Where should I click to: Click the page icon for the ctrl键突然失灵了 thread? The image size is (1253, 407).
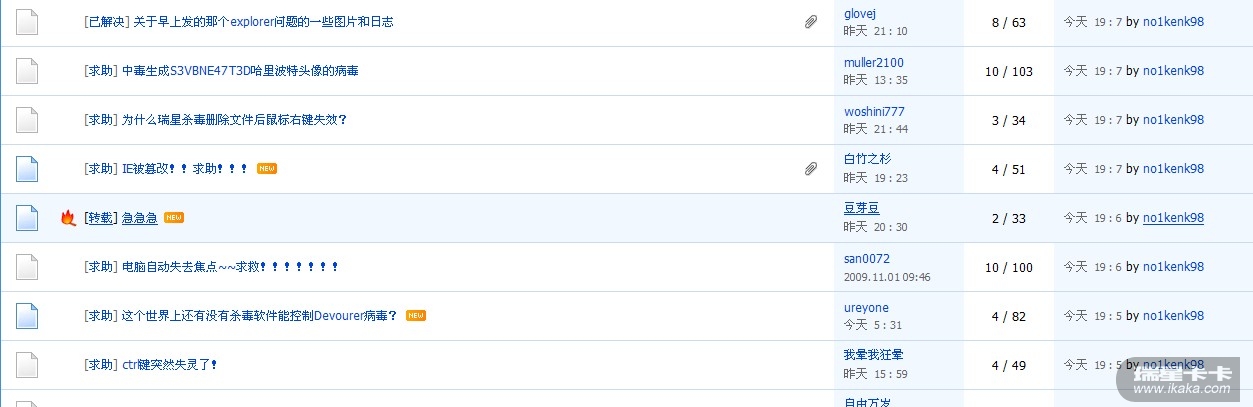pyautogui.click(x=27, y=365)
